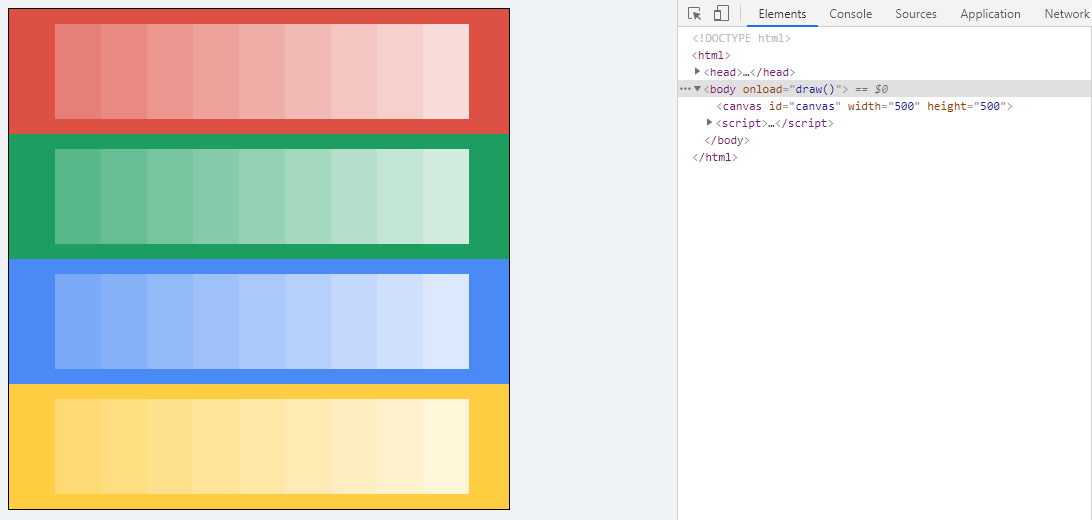Switch to the Sources tab
The image size is (1092, 520).
[916, 14]
